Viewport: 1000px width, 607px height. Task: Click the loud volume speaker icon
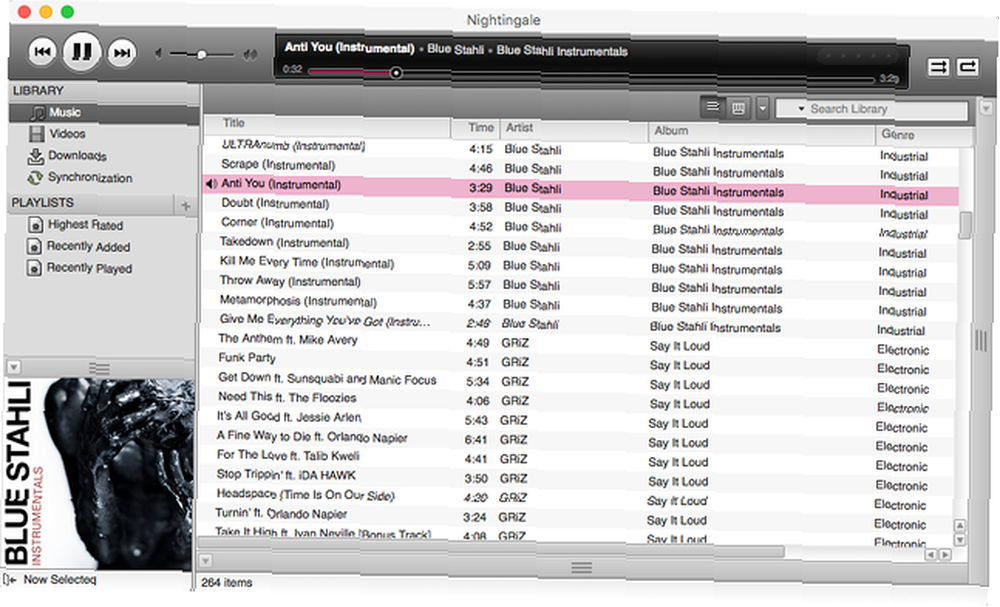tap(250, 55)
